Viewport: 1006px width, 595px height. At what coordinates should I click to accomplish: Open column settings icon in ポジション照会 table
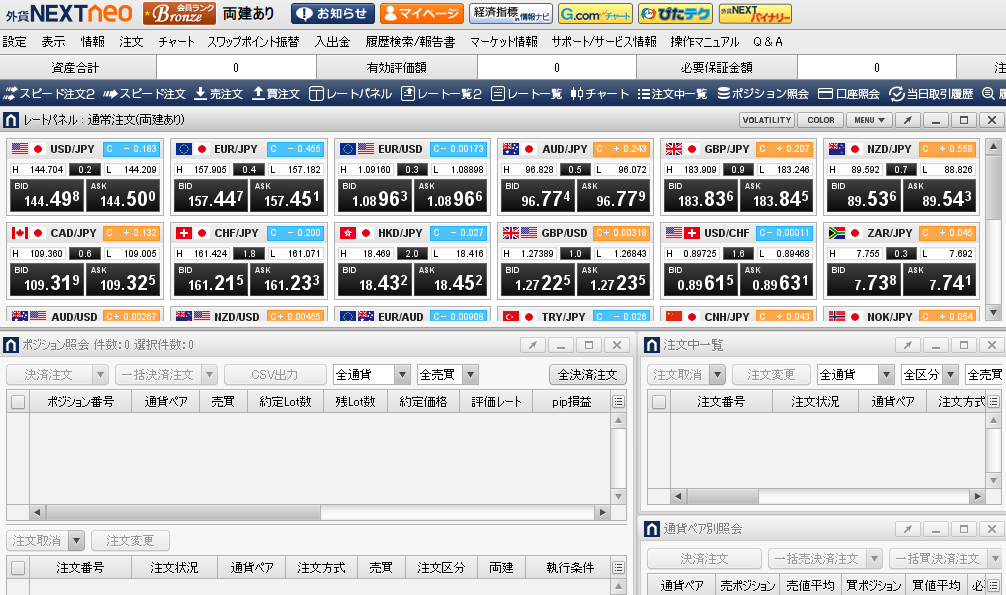618,402
